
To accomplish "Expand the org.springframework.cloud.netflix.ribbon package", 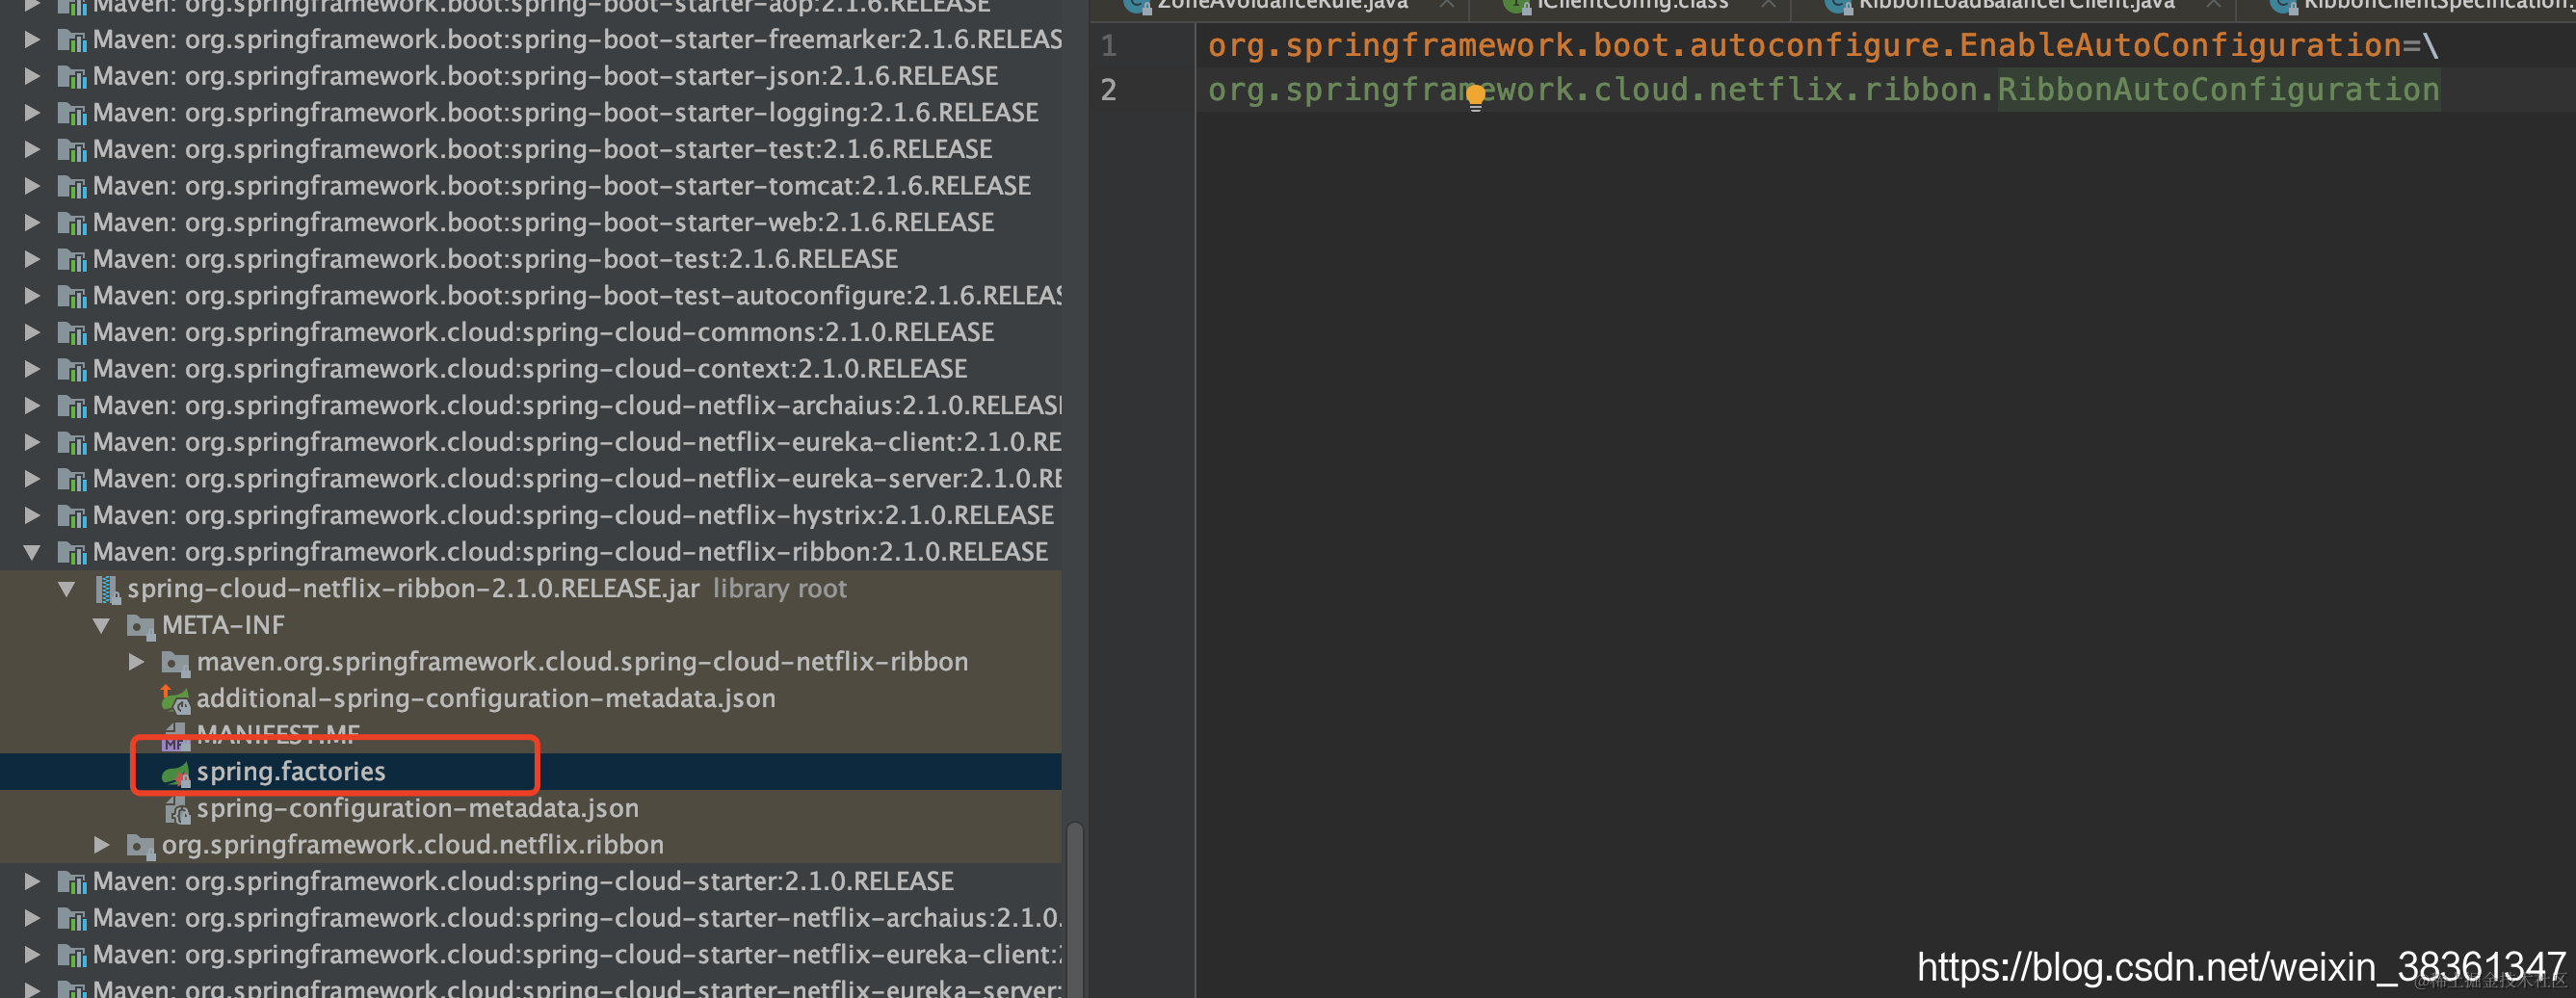I will (x=101, y=845).
